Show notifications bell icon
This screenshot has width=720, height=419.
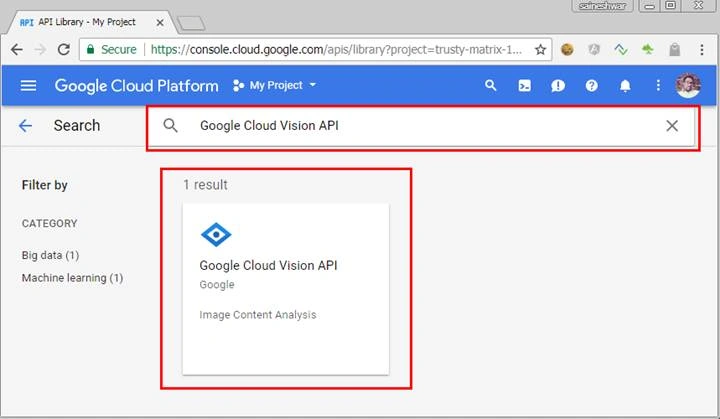click(625, 86)
